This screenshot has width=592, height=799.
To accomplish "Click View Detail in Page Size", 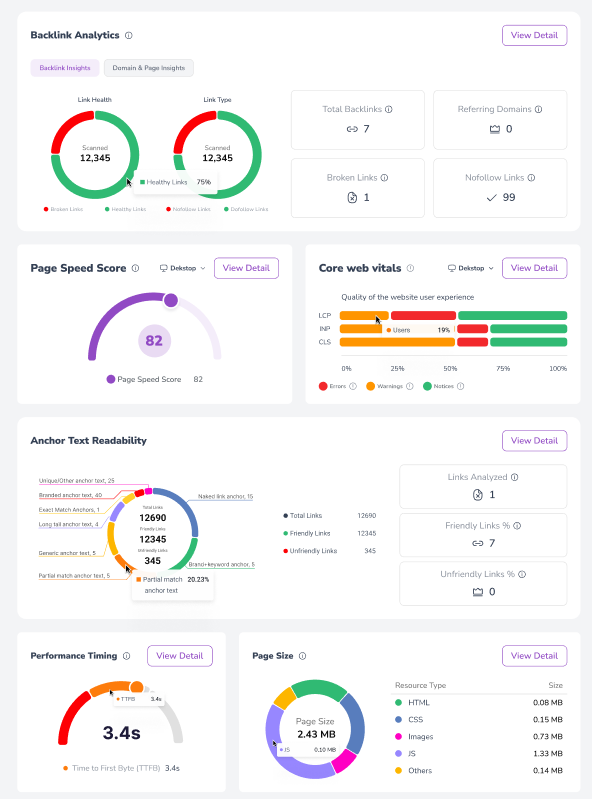I will 534,656.
